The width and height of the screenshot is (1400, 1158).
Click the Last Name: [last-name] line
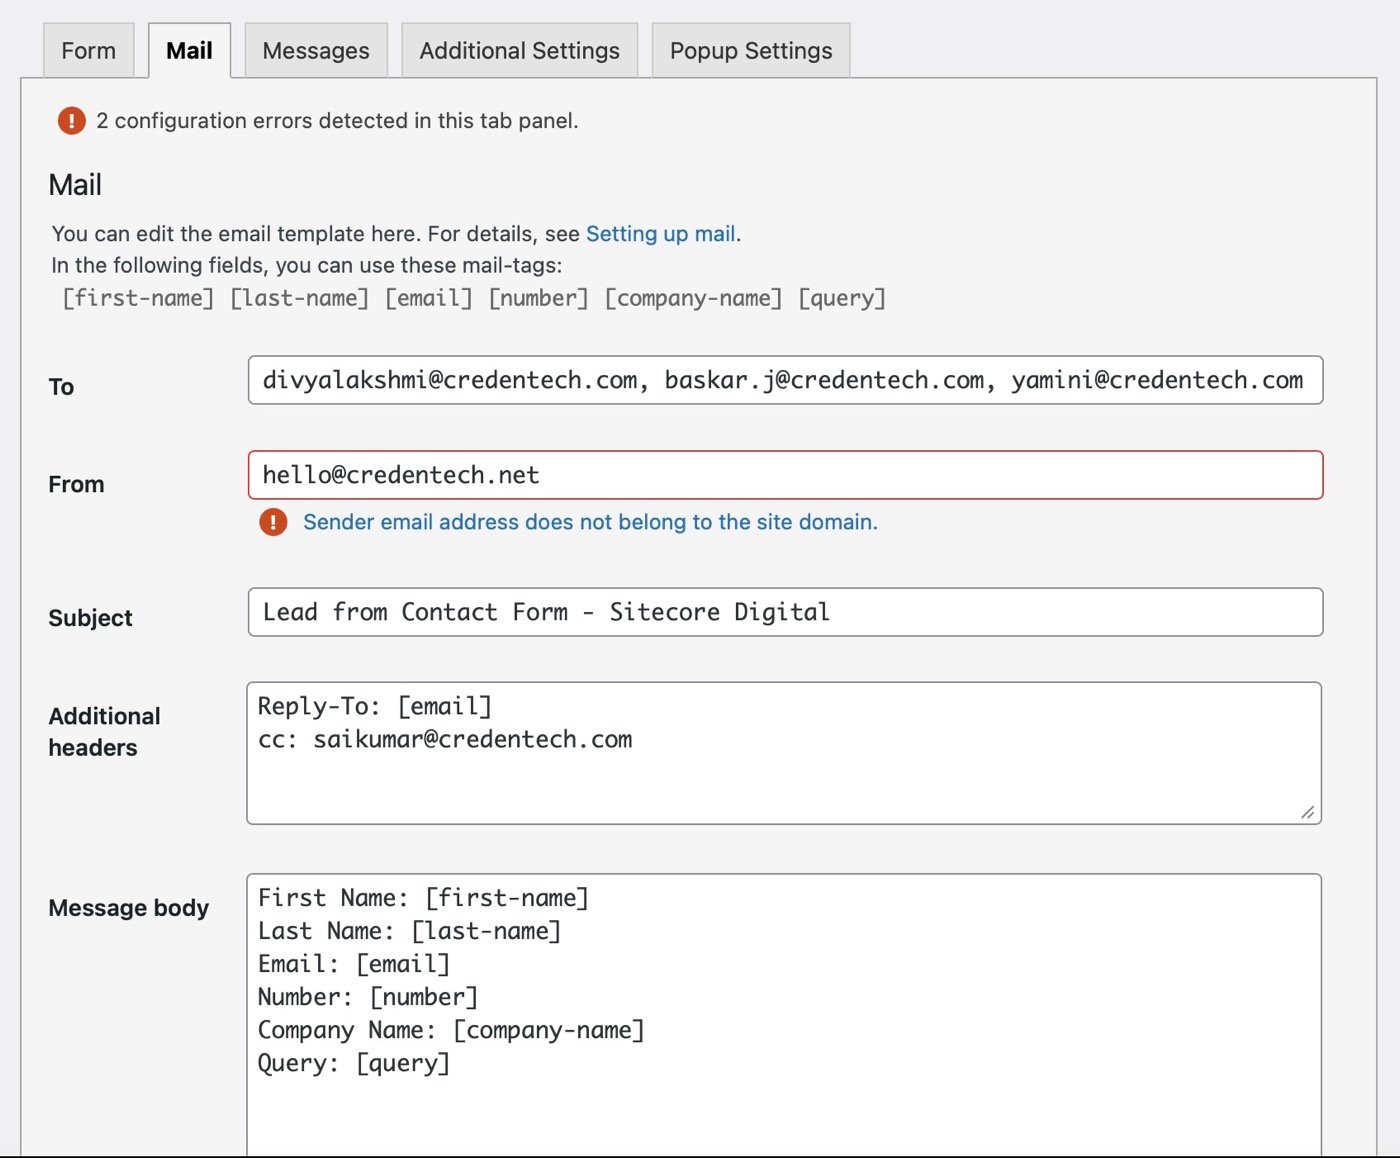click(410, 931)
